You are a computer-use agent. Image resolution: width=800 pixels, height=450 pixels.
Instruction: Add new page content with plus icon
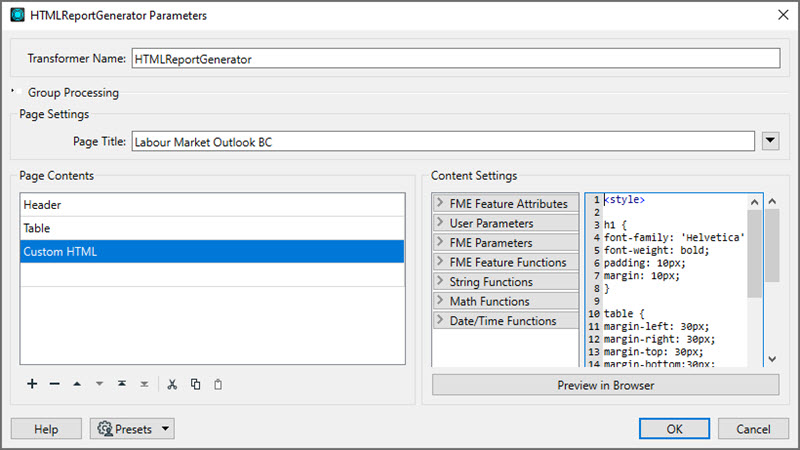32,384
